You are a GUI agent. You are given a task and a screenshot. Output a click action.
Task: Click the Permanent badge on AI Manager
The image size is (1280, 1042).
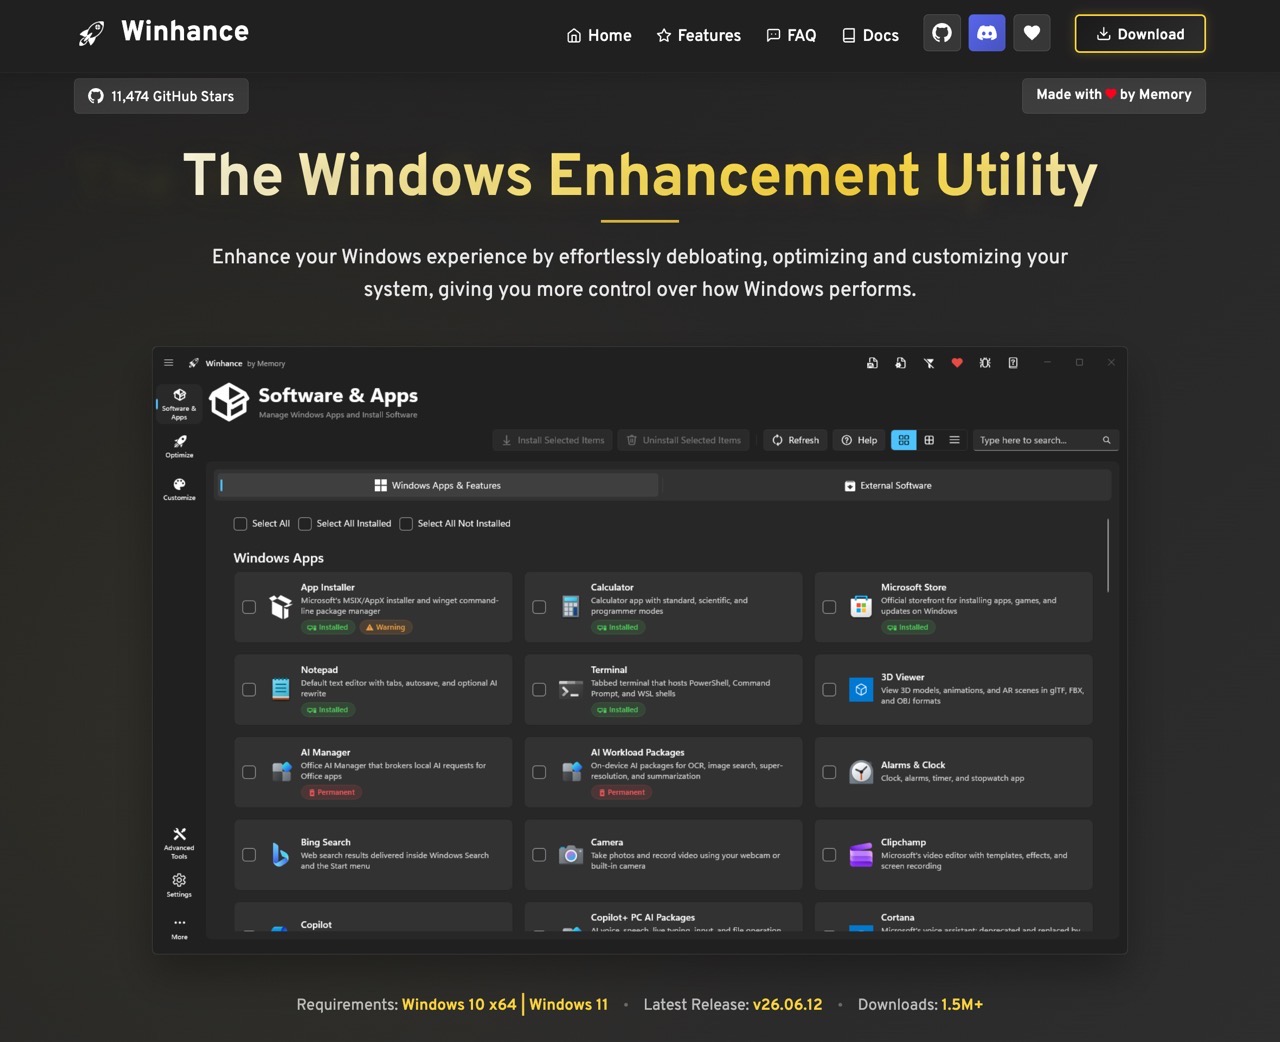[332, 792]
